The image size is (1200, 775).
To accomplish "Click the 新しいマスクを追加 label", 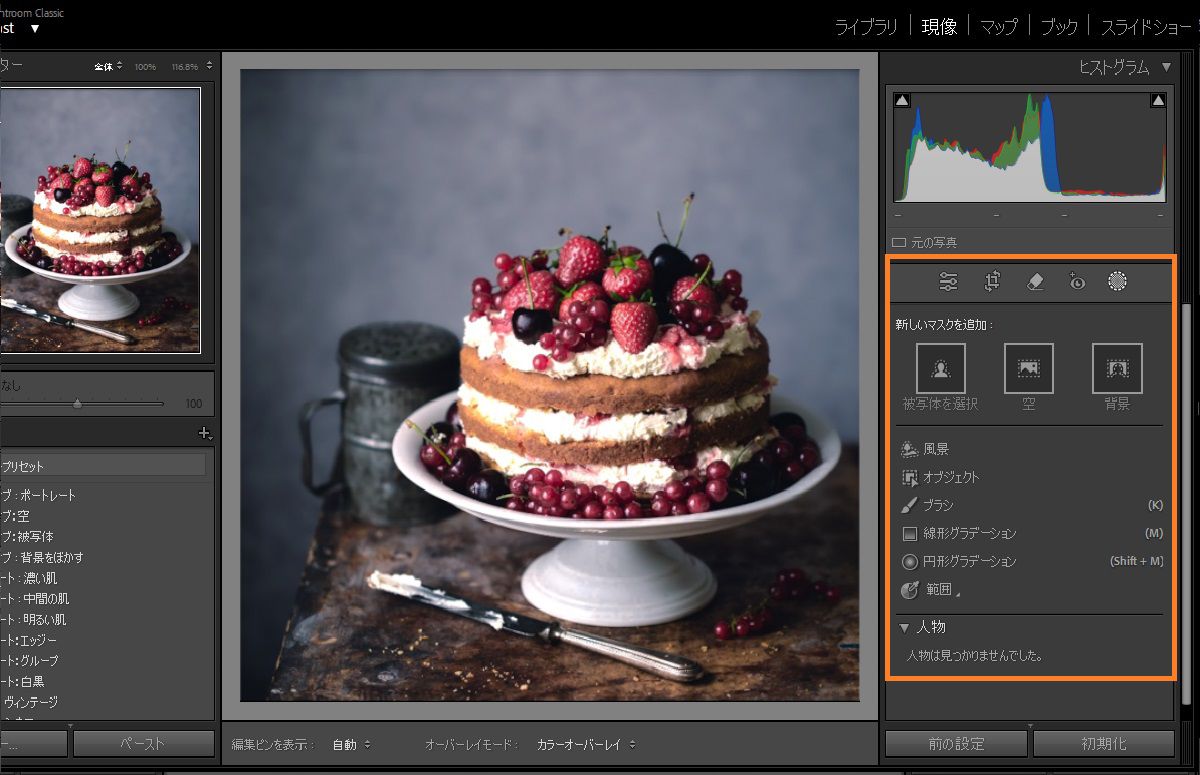I will (945, 325).
